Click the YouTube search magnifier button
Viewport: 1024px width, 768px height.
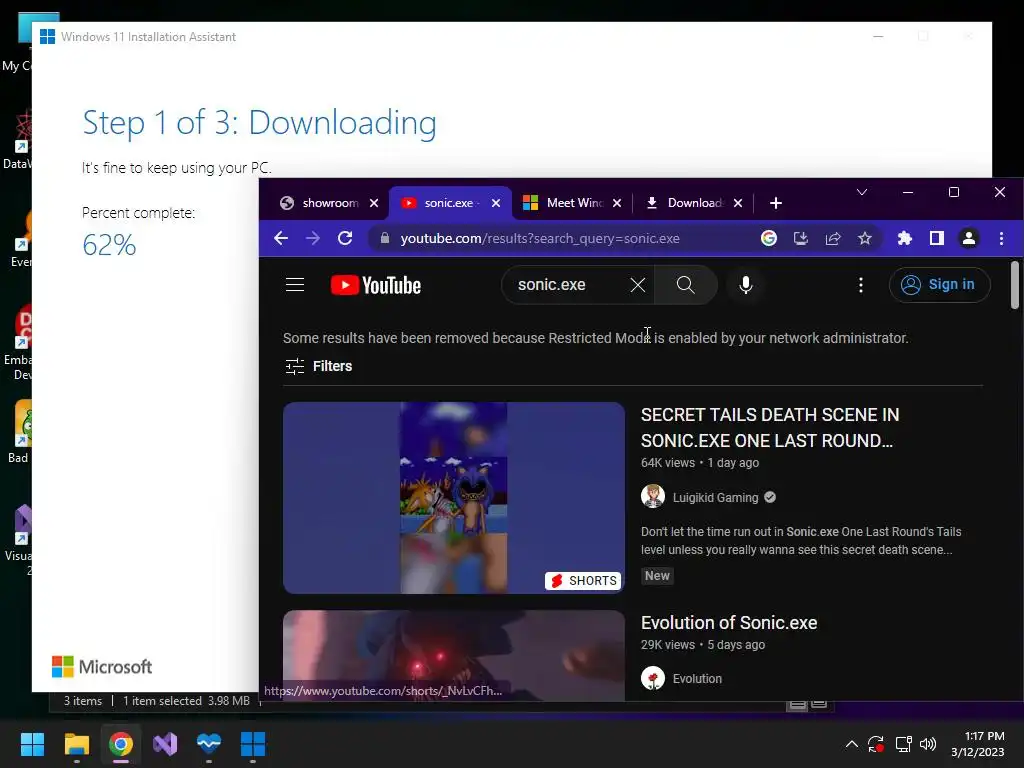coord(686,285)
